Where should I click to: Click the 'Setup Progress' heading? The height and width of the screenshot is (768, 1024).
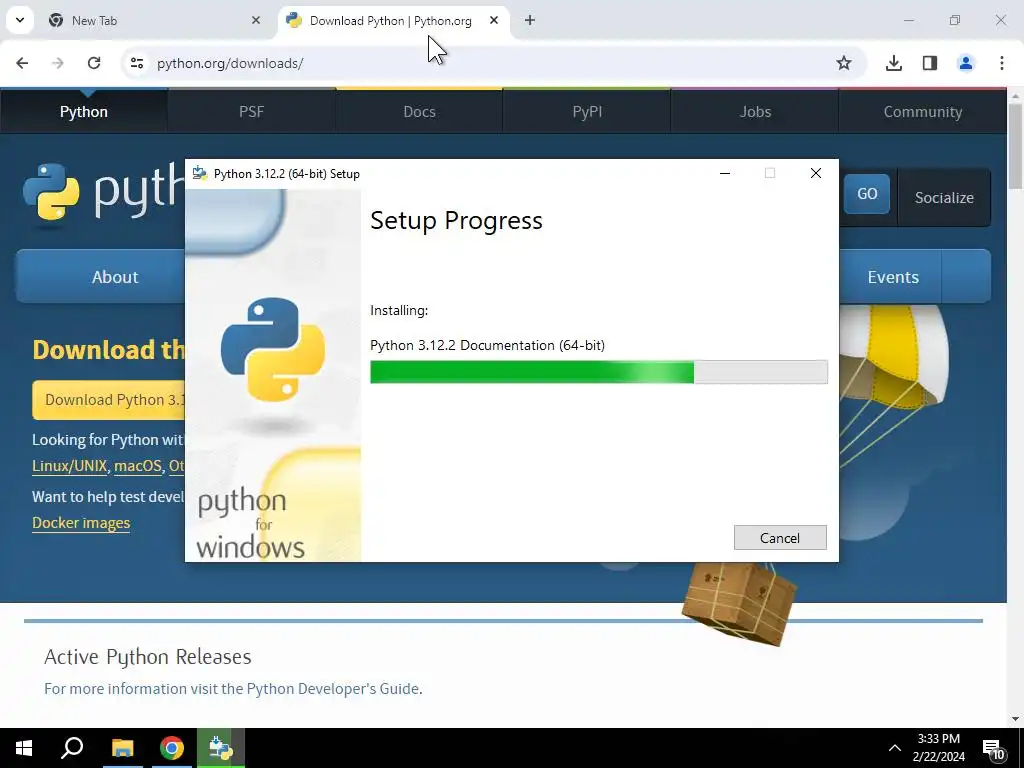pos(456,221)
